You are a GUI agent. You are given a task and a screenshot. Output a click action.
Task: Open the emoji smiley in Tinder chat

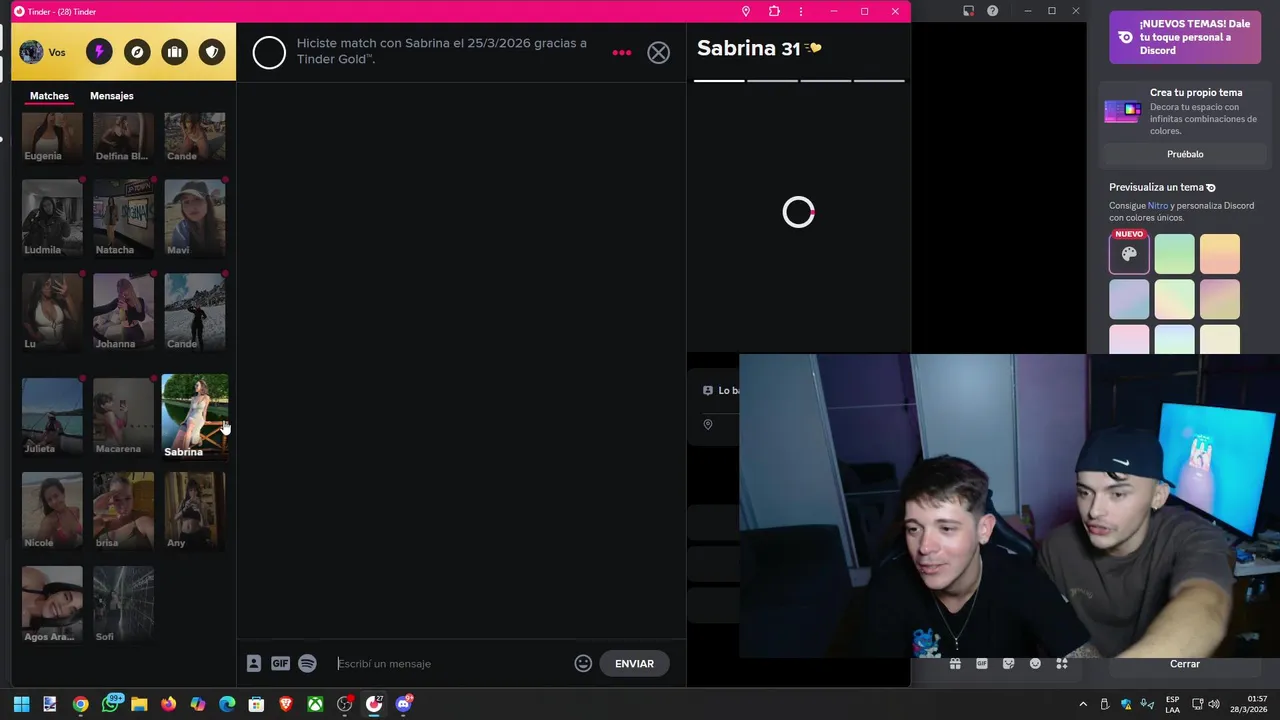pos(583,663)
